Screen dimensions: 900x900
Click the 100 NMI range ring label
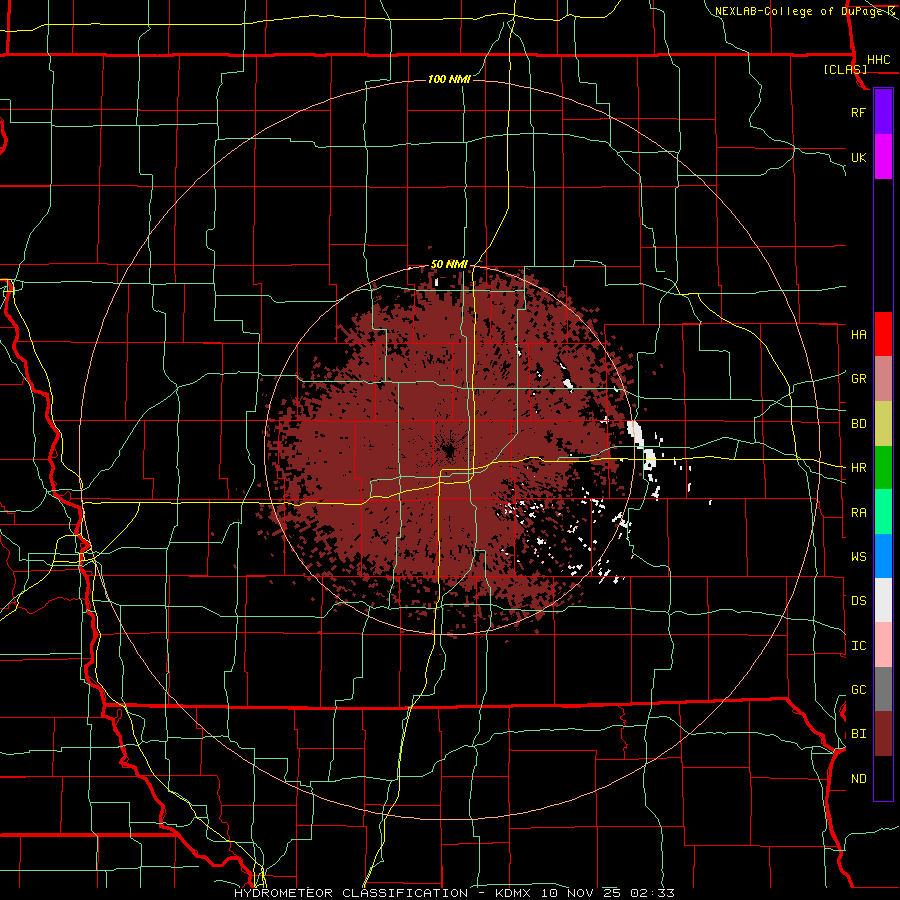click(x=449, y=79)
